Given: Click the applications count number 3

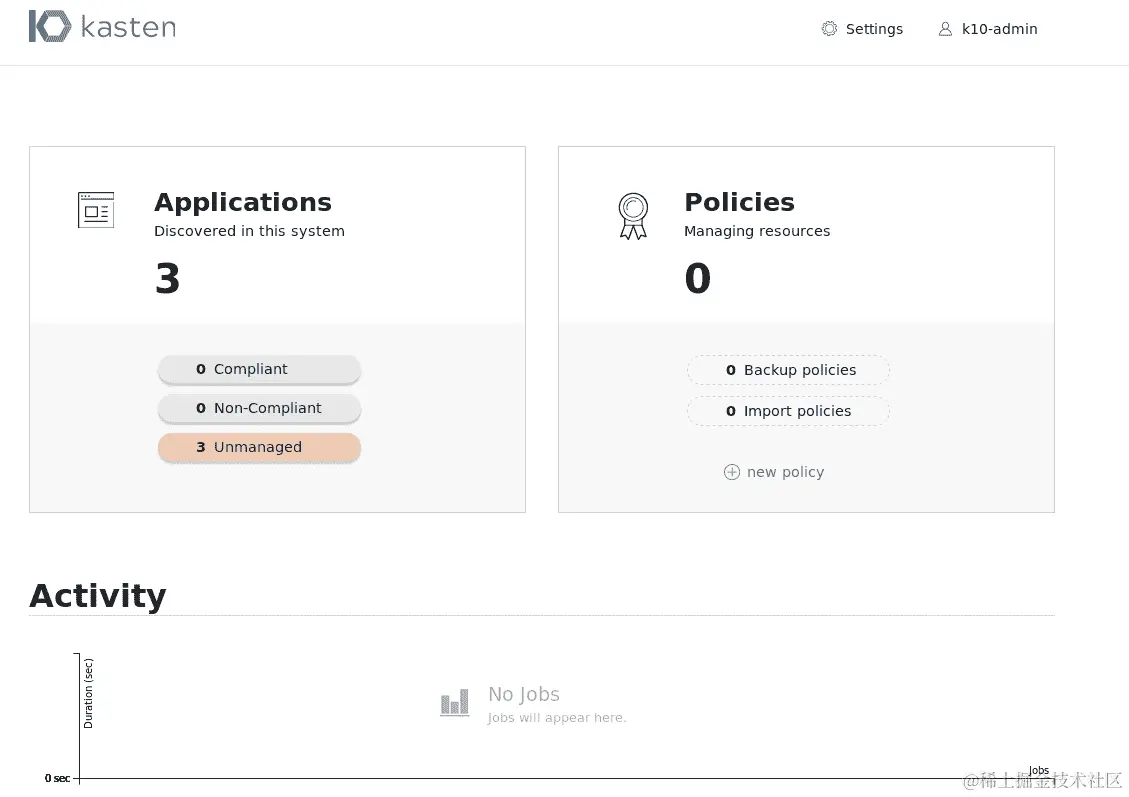Looking at the screenshot, I should (x=167, y=279).
